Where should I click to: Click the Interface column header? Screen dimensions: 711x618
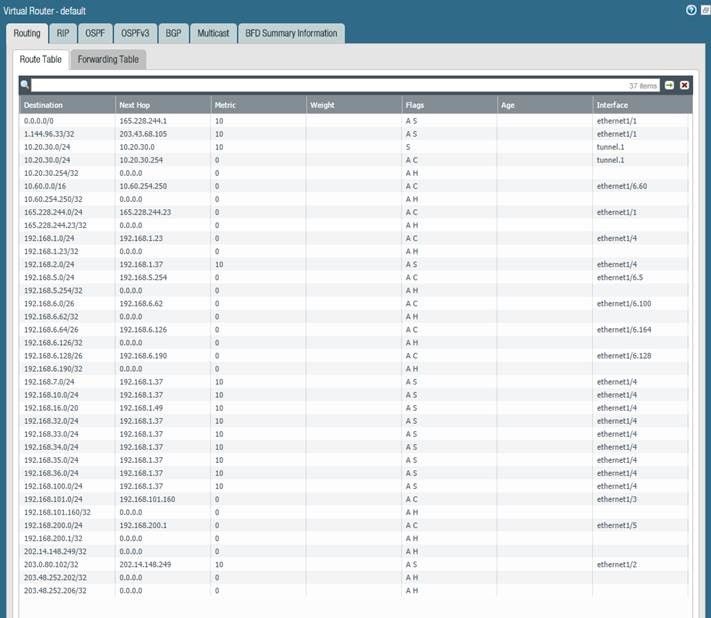click(x=640, y=104)
